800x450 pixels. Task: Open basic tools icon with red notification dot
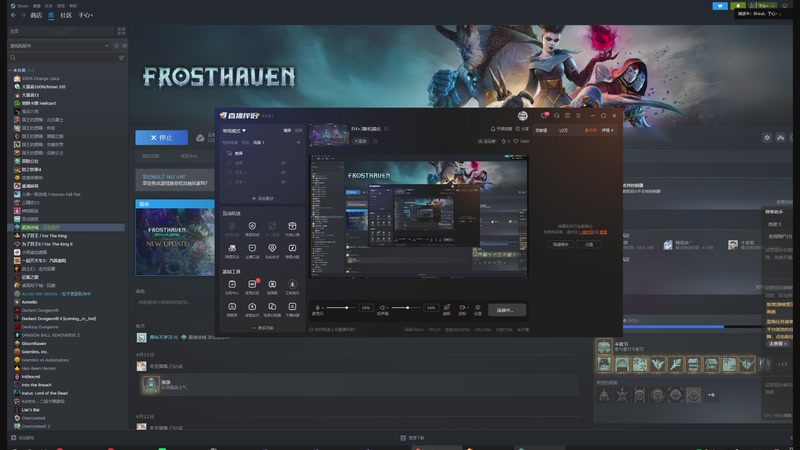253,284
